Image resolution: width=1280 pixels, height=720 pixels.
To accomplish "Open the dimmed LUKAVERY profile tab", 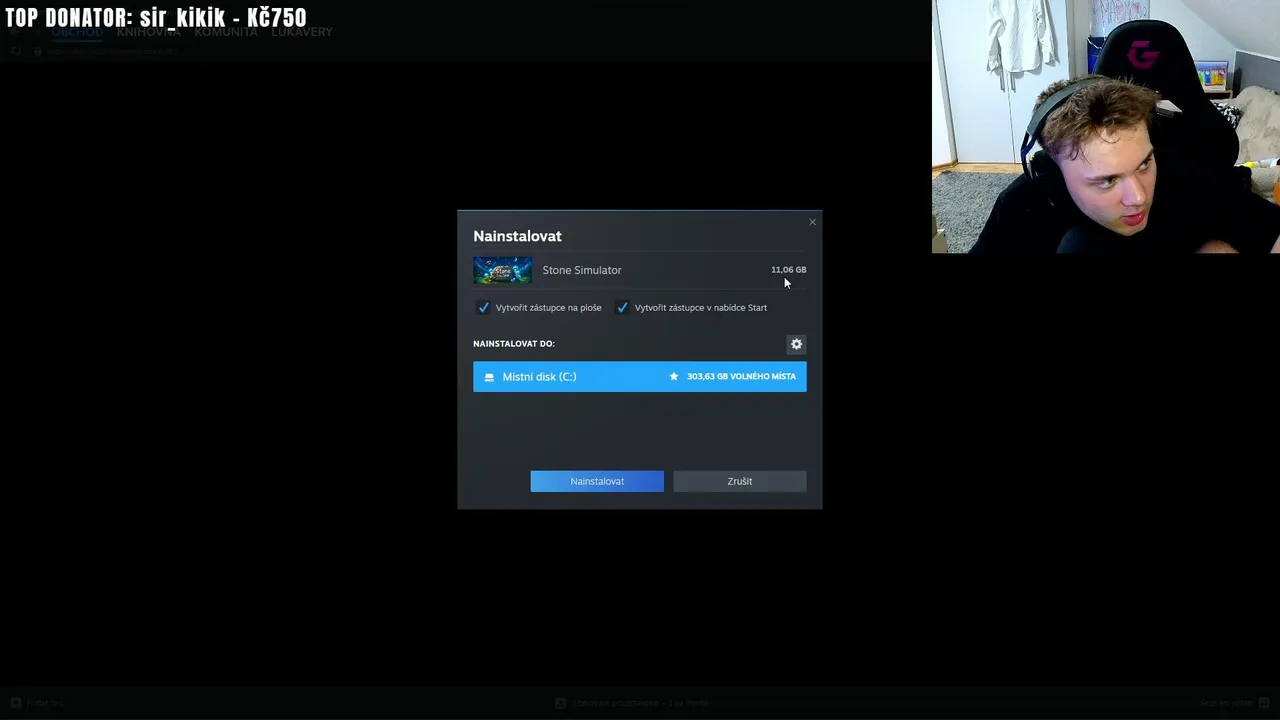I will click(x=302, y=32).
